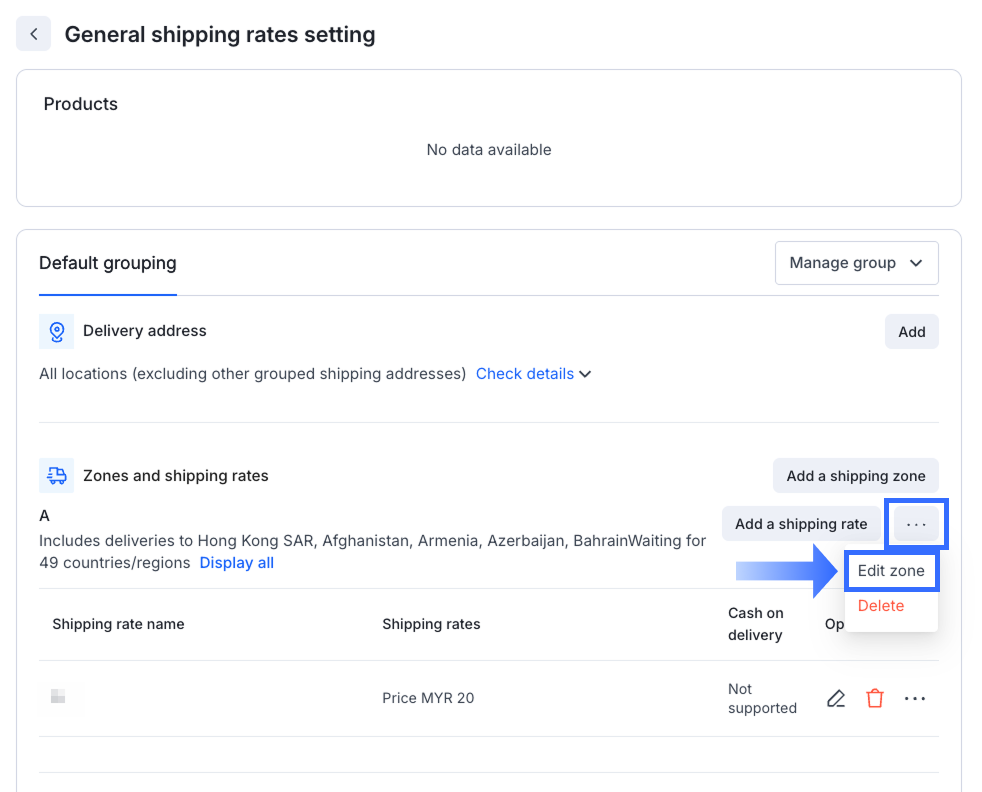Expand Check details for delivery address

pos(525,374)
